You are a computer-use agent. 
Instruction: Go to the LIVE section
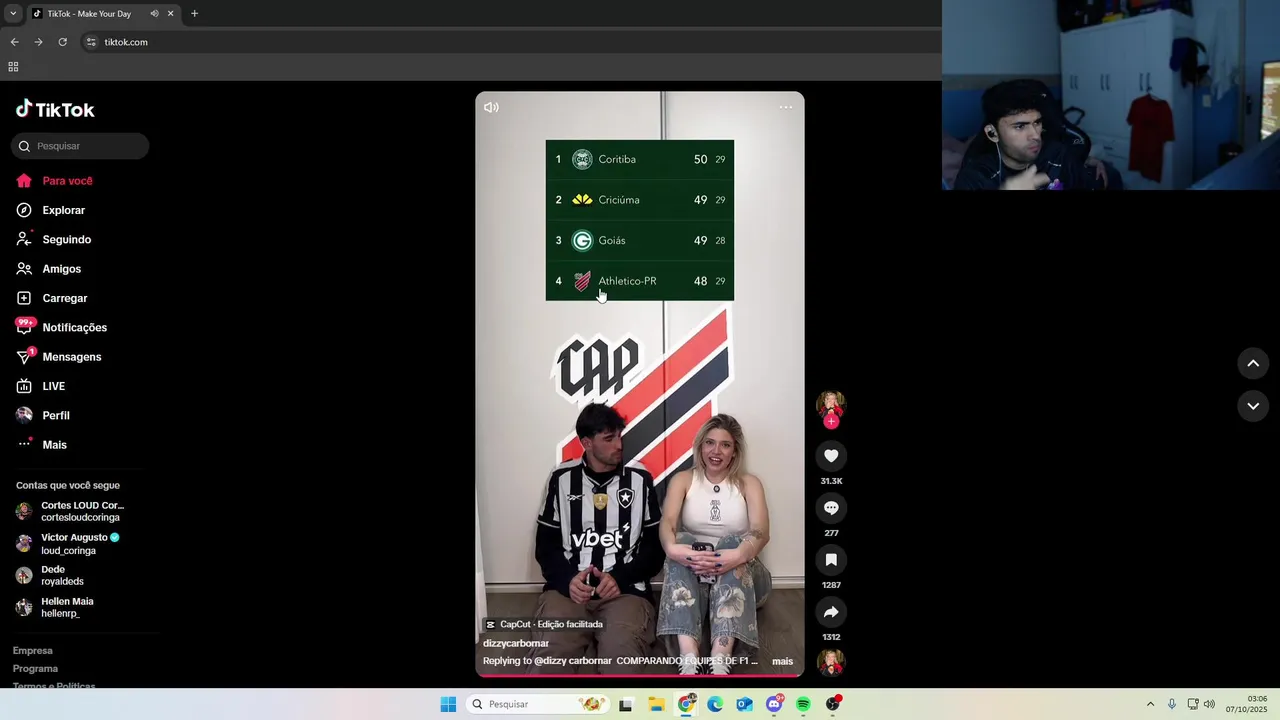(x=41, y=386)
